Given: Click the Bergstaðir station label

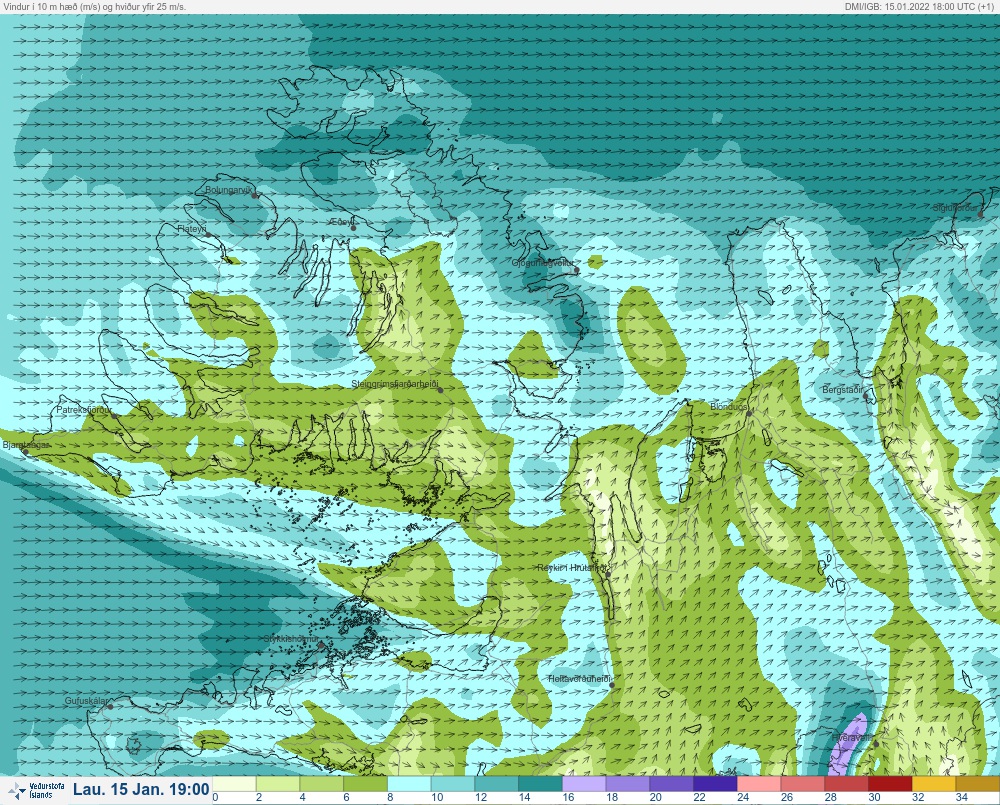Looking at the screenshot, I should (842, 390).
